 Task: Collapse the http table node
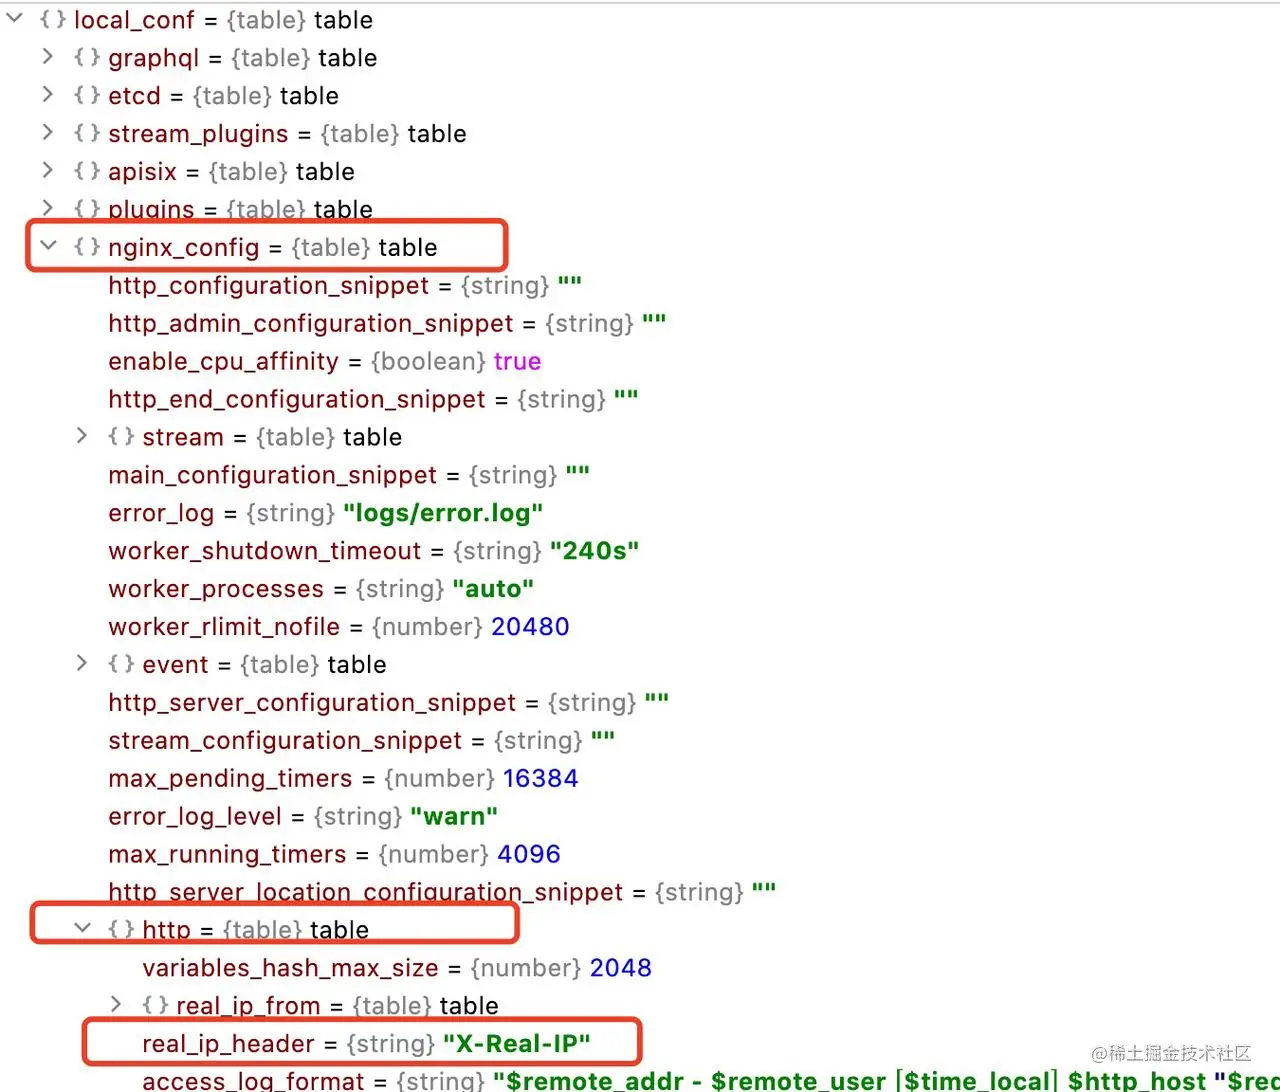83,928
